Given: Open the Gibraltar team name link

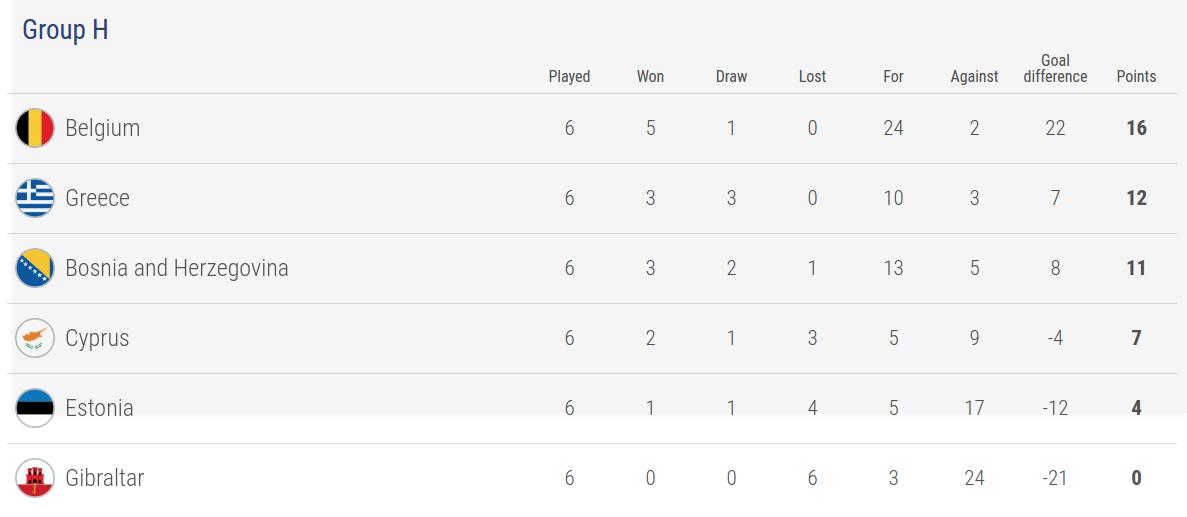Looking at the screenshot, I should tap(104, 478).
